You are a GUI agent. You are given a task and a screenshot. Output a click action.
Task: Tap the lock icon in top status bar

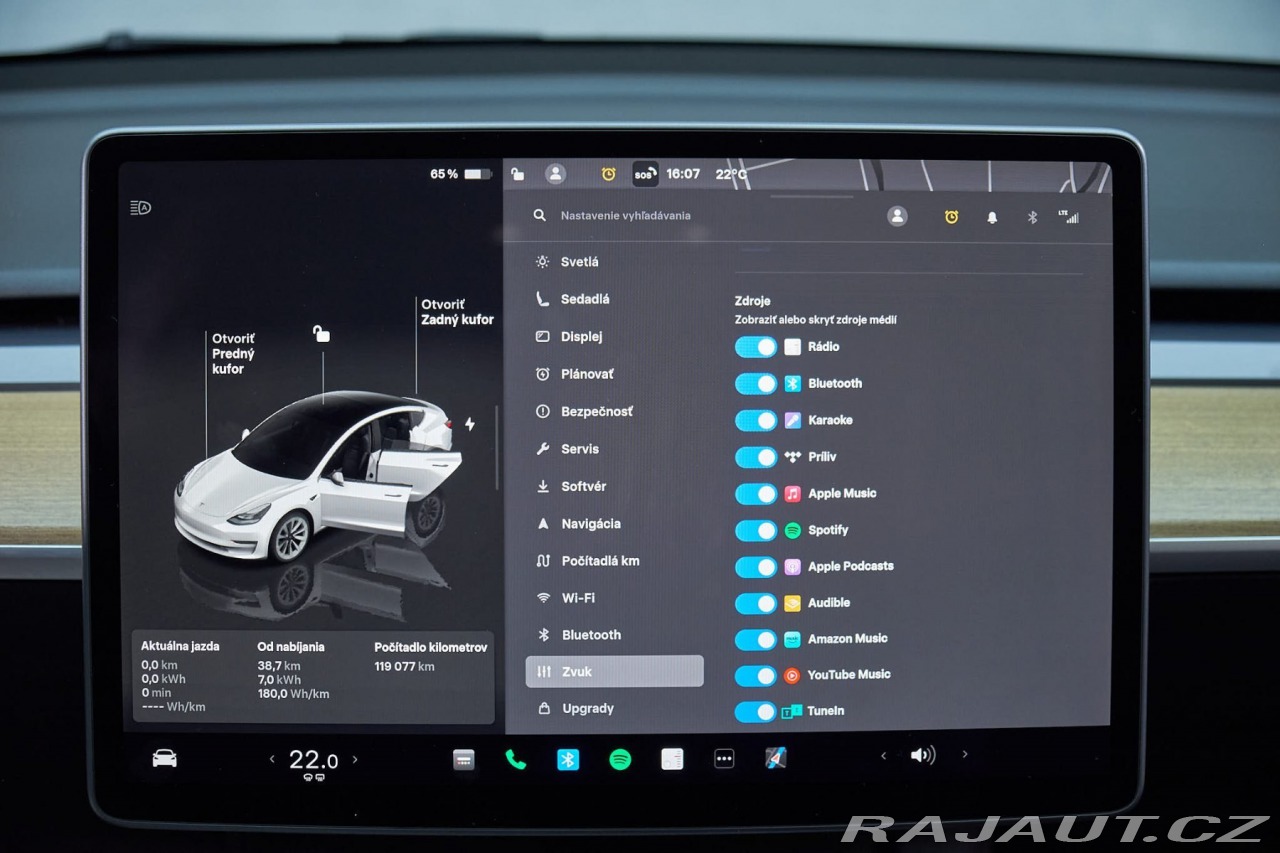pos(517,173)
